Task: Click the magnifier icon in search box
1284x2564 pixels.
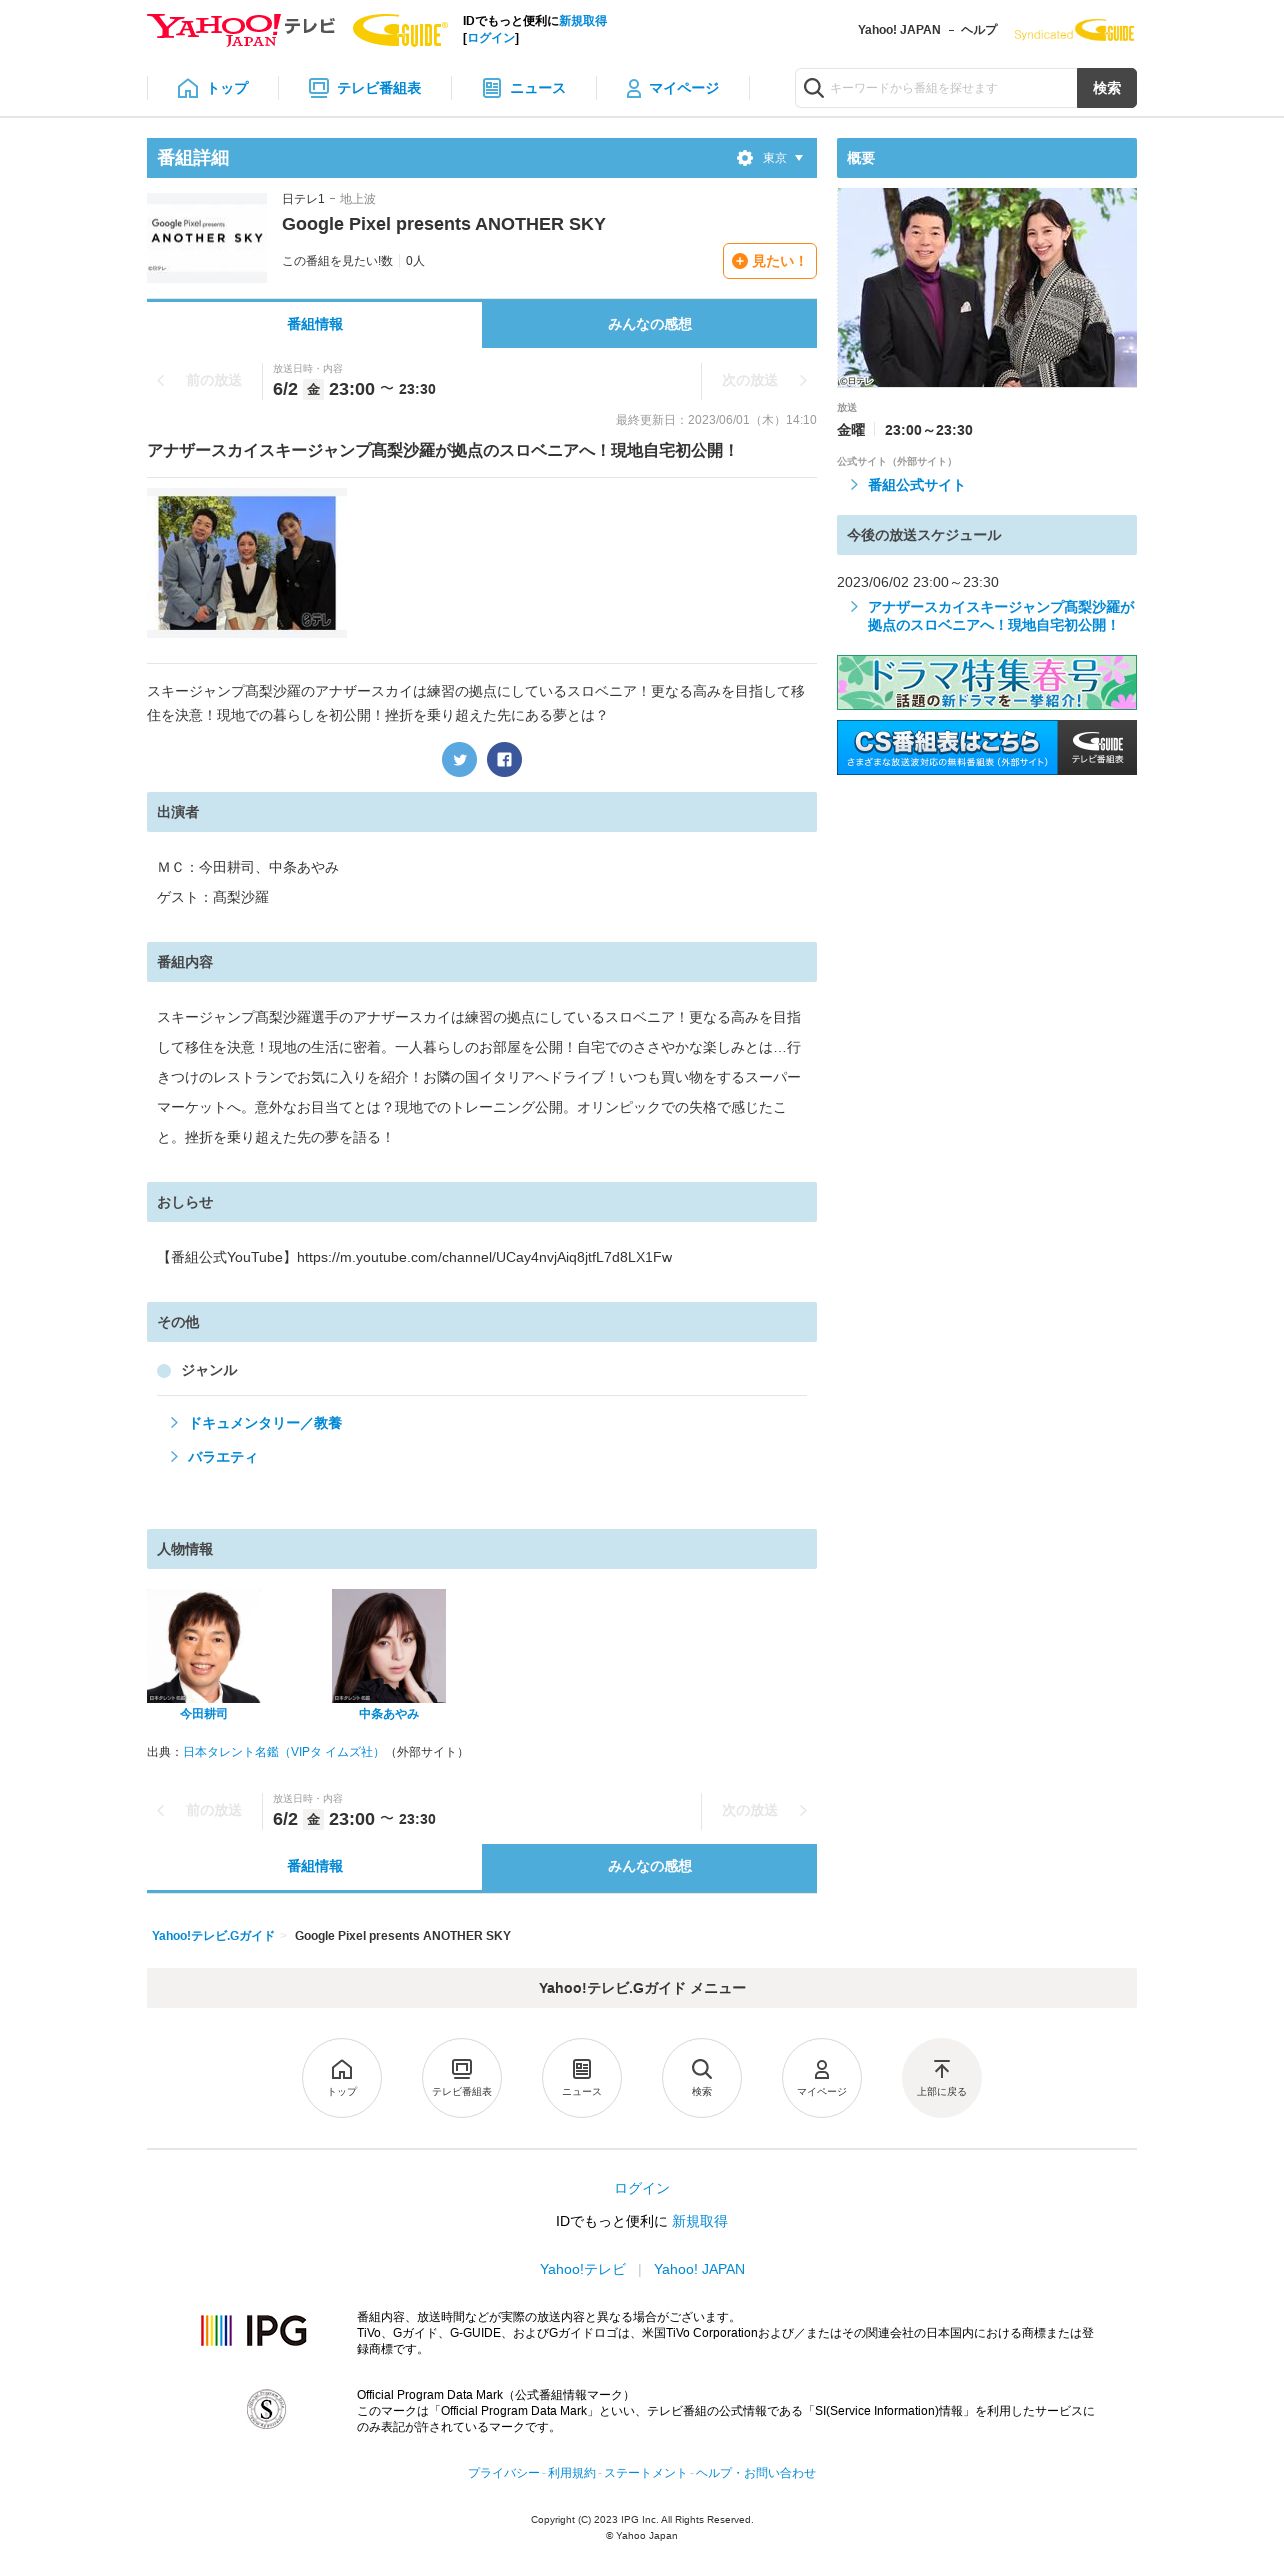Action: point(814,88)
